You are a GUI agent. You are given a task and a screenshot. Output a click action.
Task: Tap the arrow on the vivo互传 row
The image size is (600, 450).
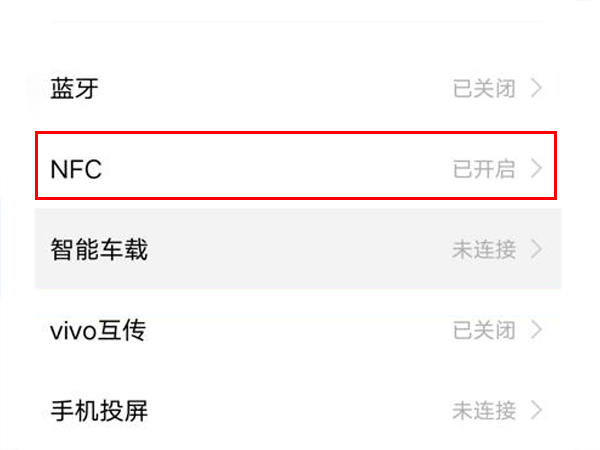[537, 329]
